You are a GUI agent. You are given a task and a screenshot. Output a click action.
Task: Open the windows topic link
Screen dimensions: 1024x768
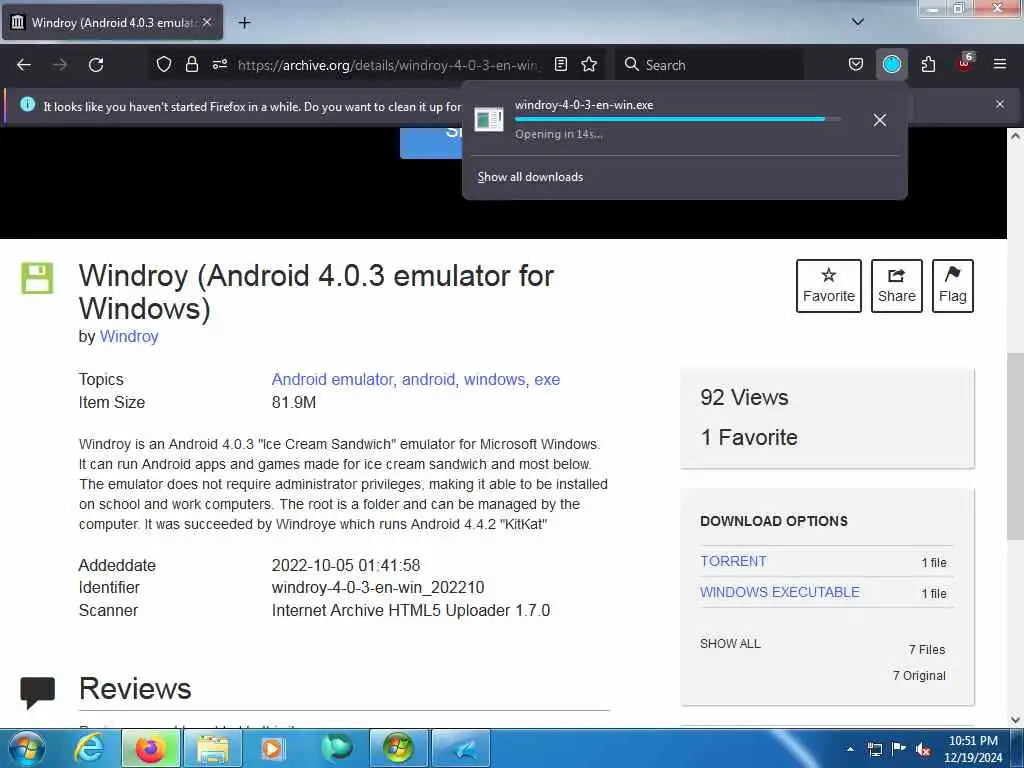494,379
